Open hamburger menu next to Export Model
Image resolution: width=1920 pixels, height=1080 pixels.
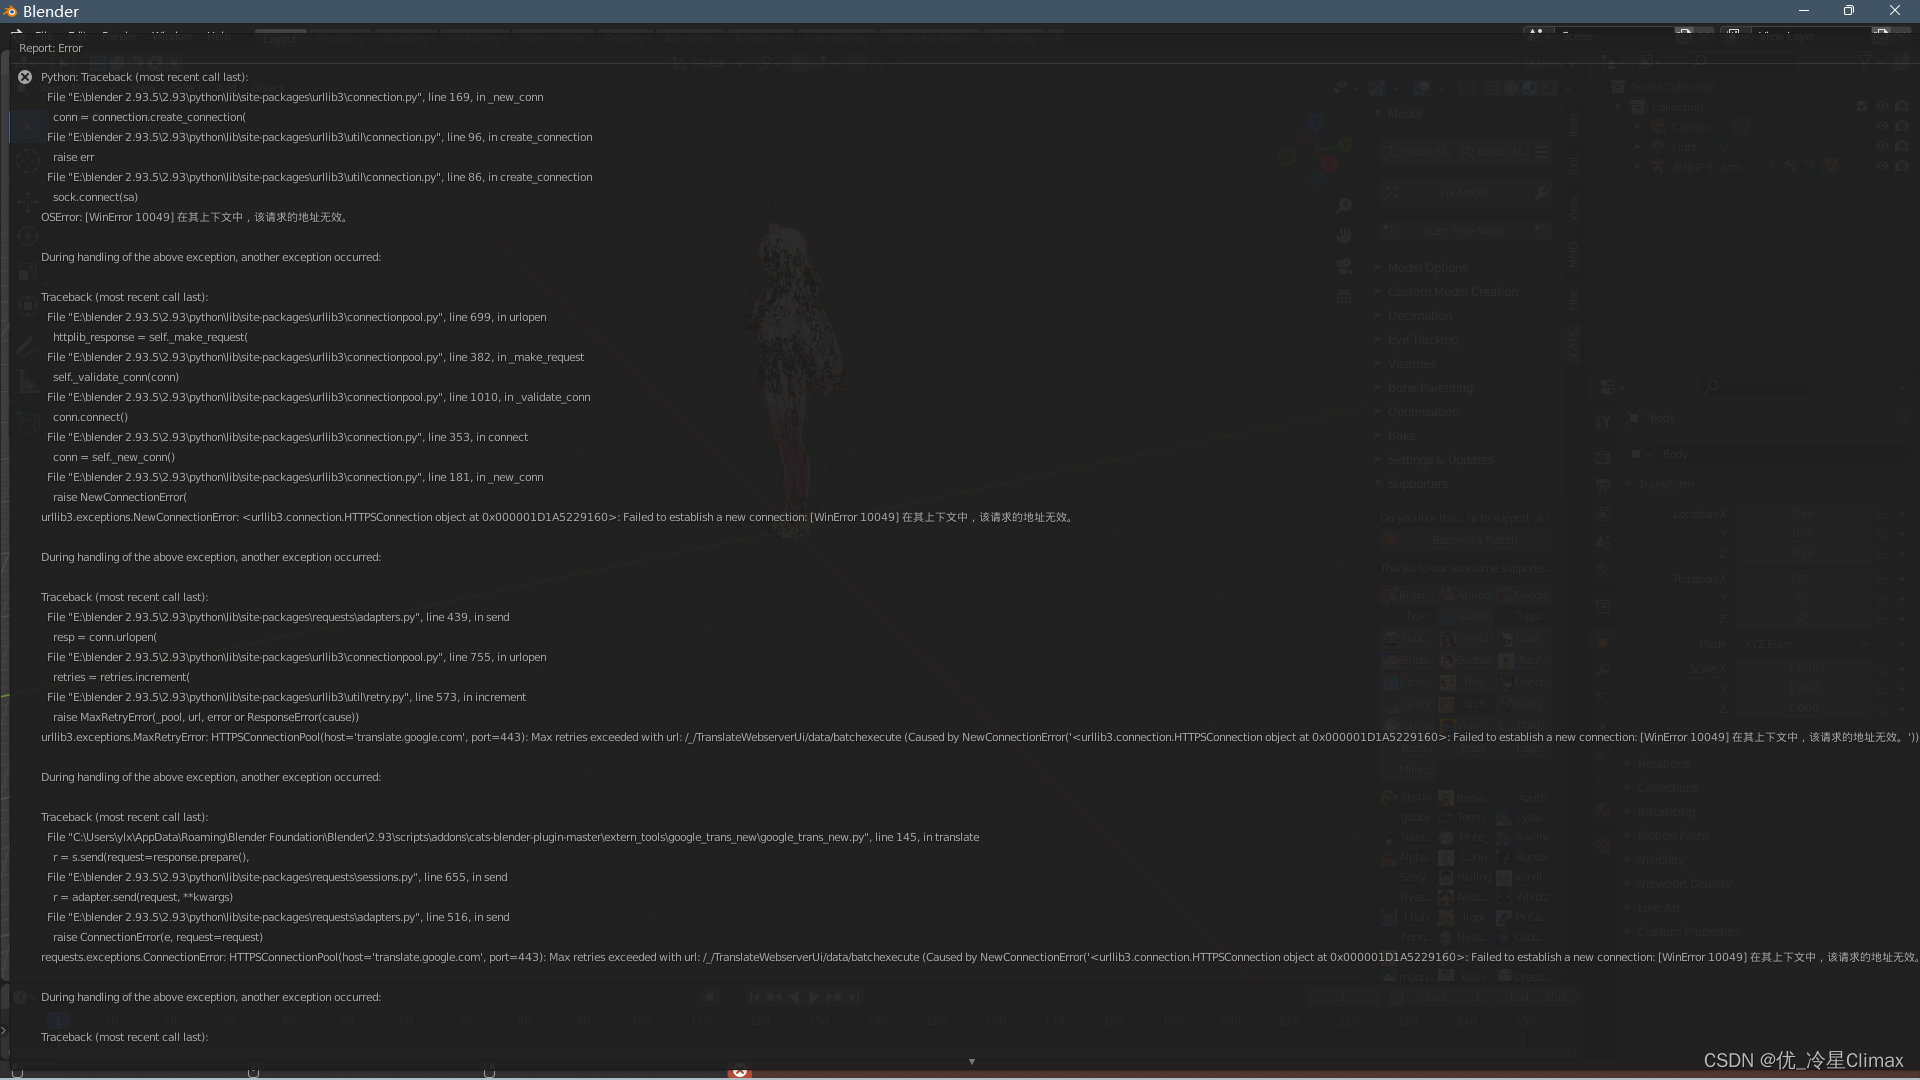(x=1542, y=152)
